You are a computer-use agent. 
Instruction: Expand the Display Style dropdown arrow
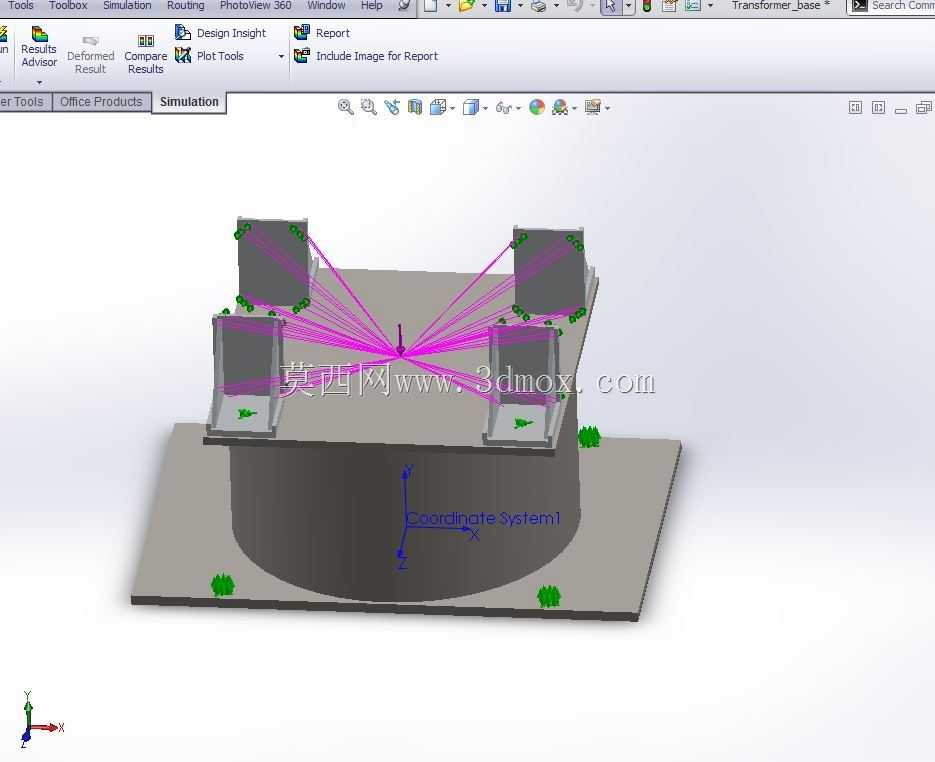tap(485, 109)
